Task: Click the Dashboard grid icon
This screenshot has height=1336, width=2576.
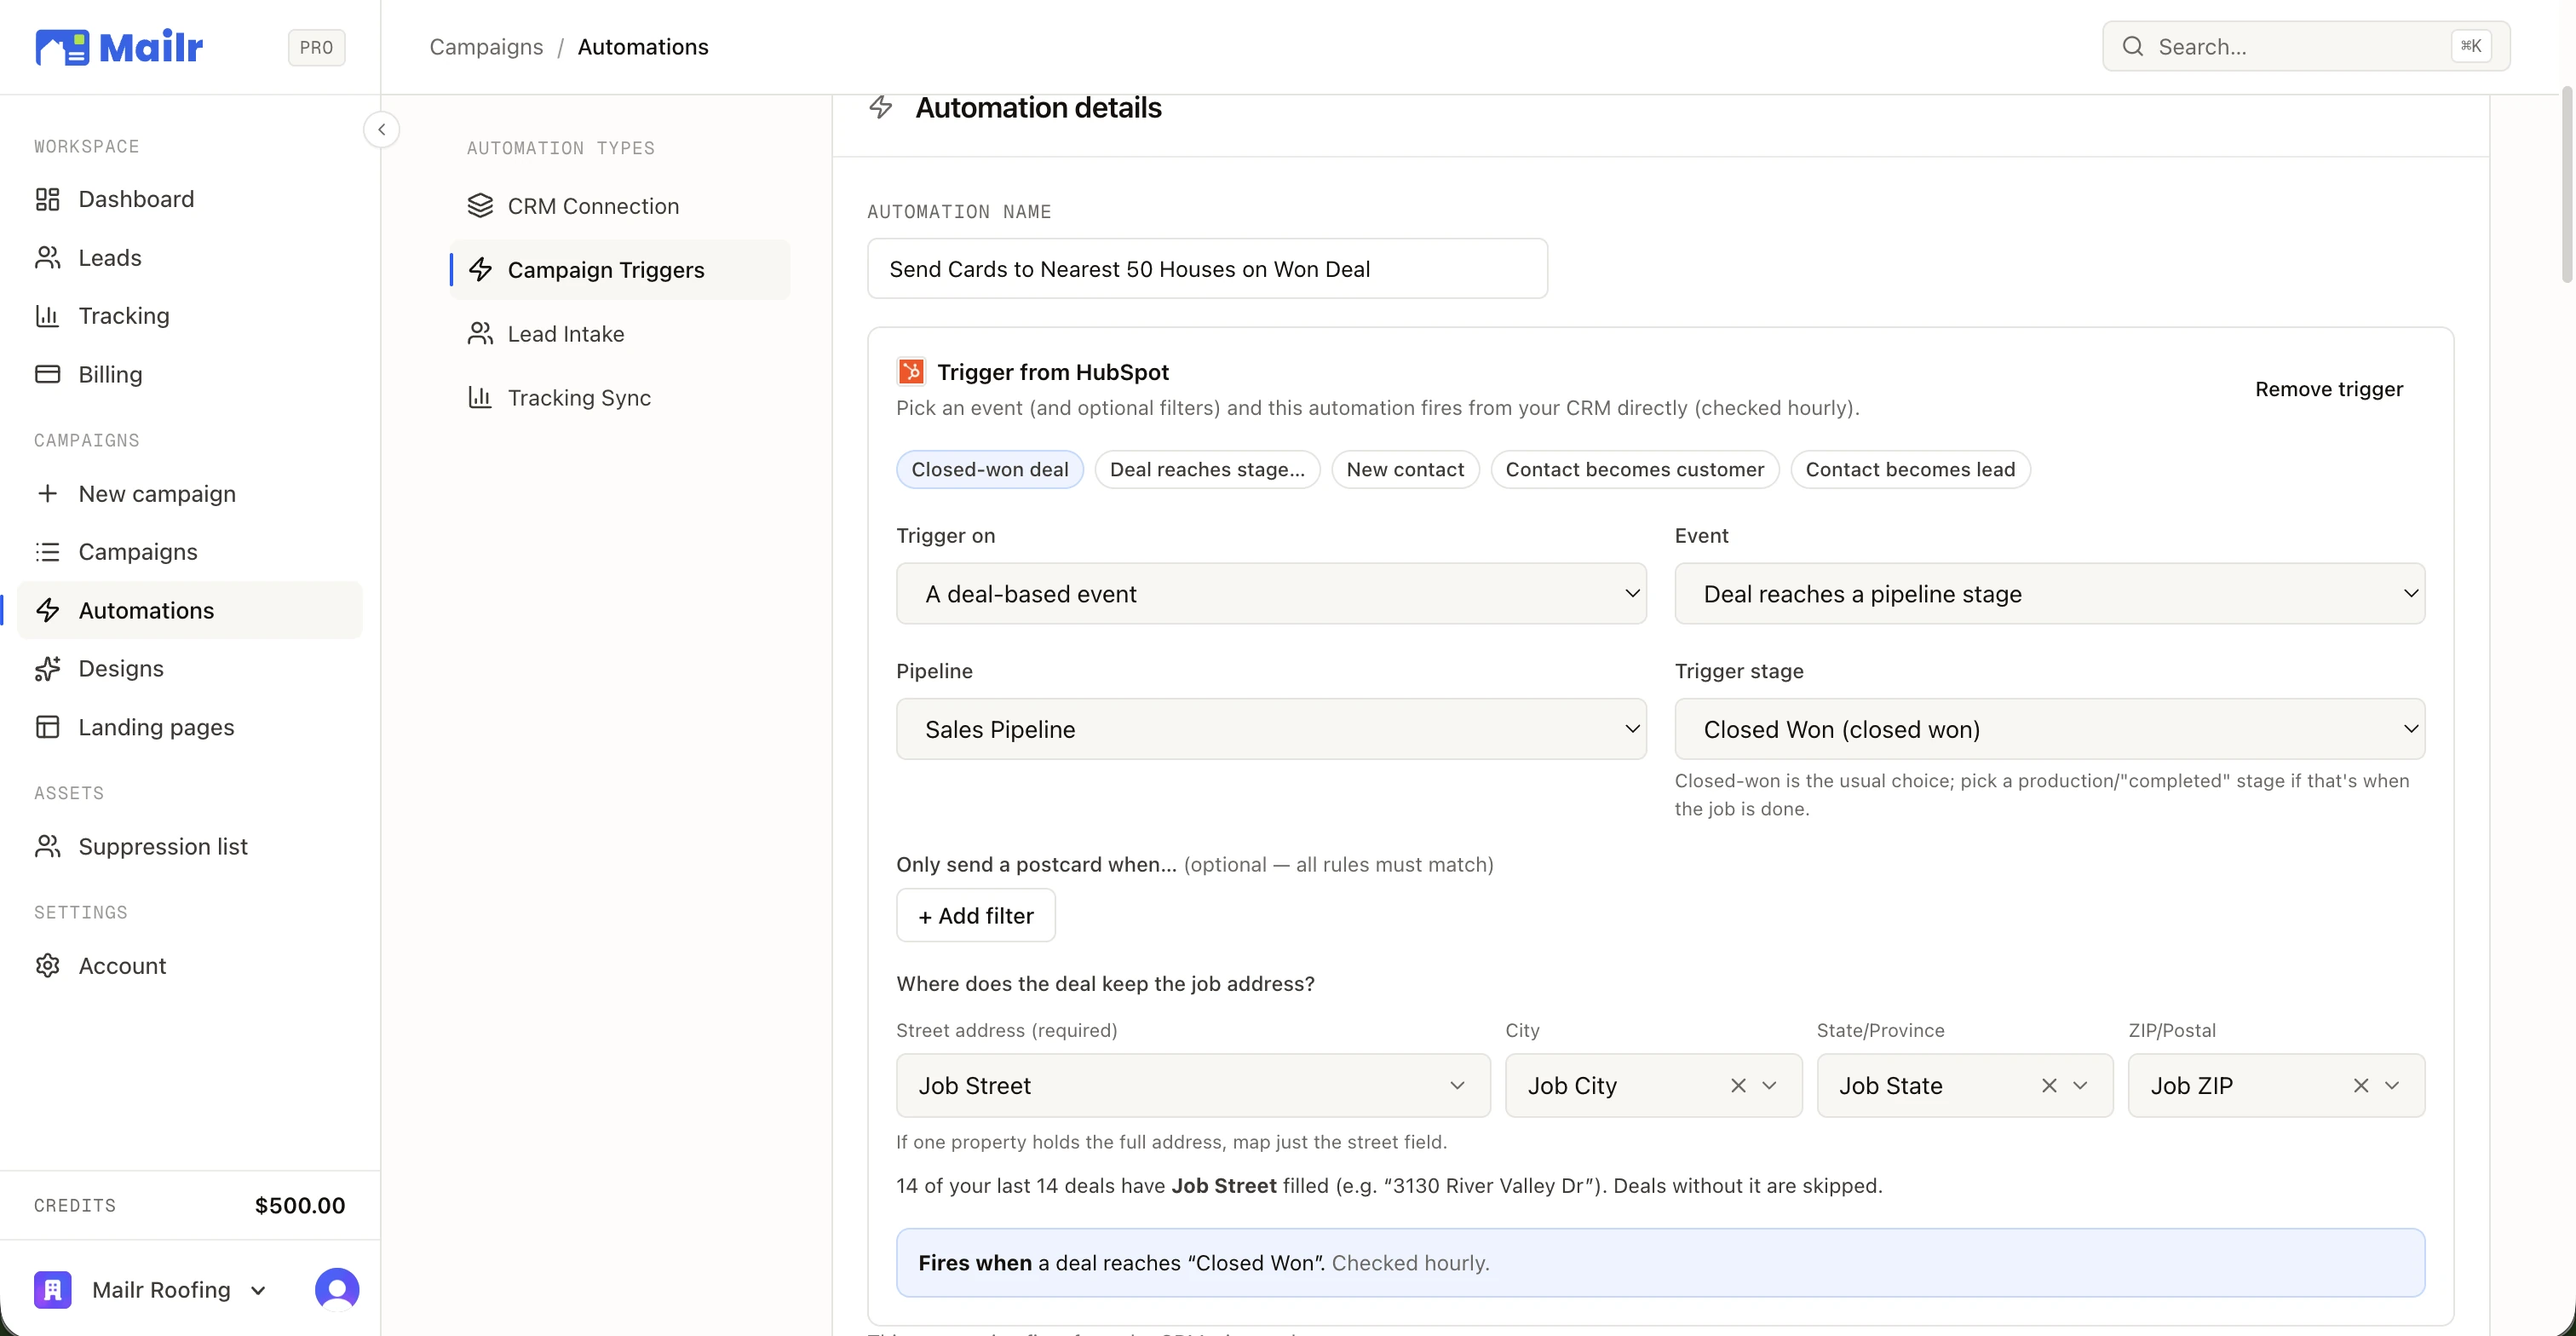Action: coord(48,199)
